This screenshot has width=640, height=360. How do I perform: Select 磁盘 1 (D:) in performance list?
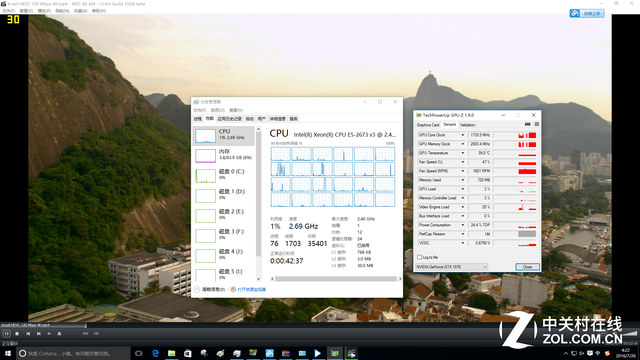224,196
